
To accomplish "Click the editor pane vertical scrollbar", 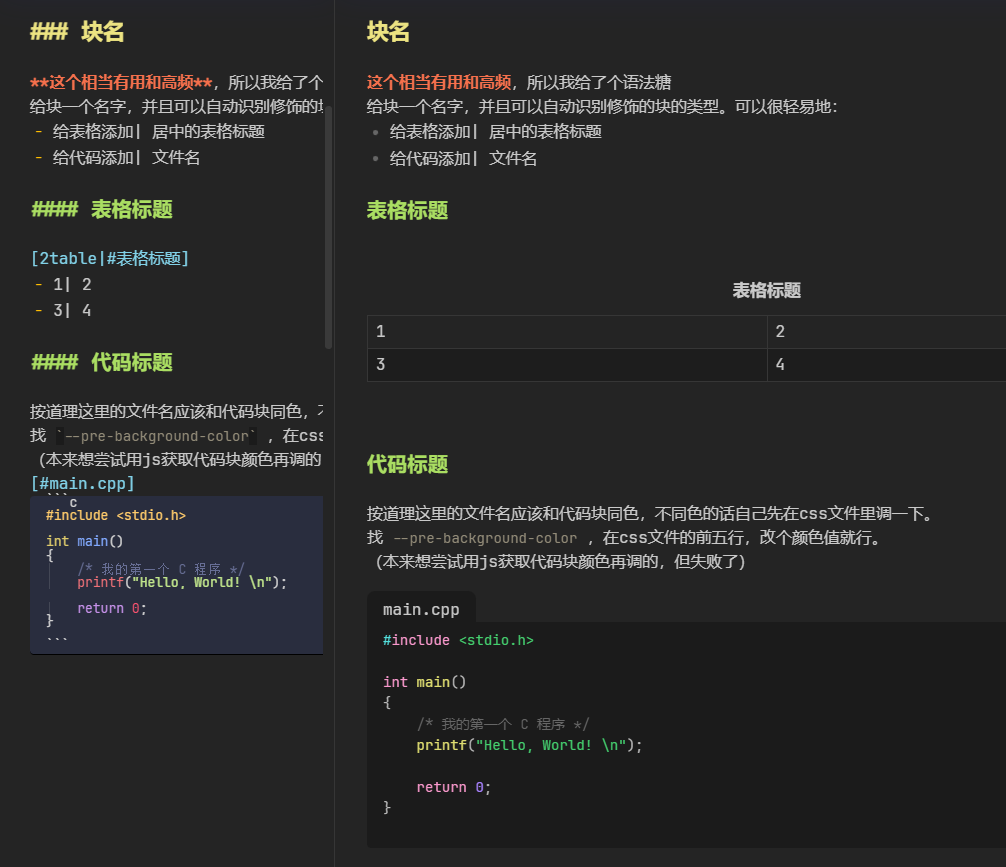I will [328, 227].
